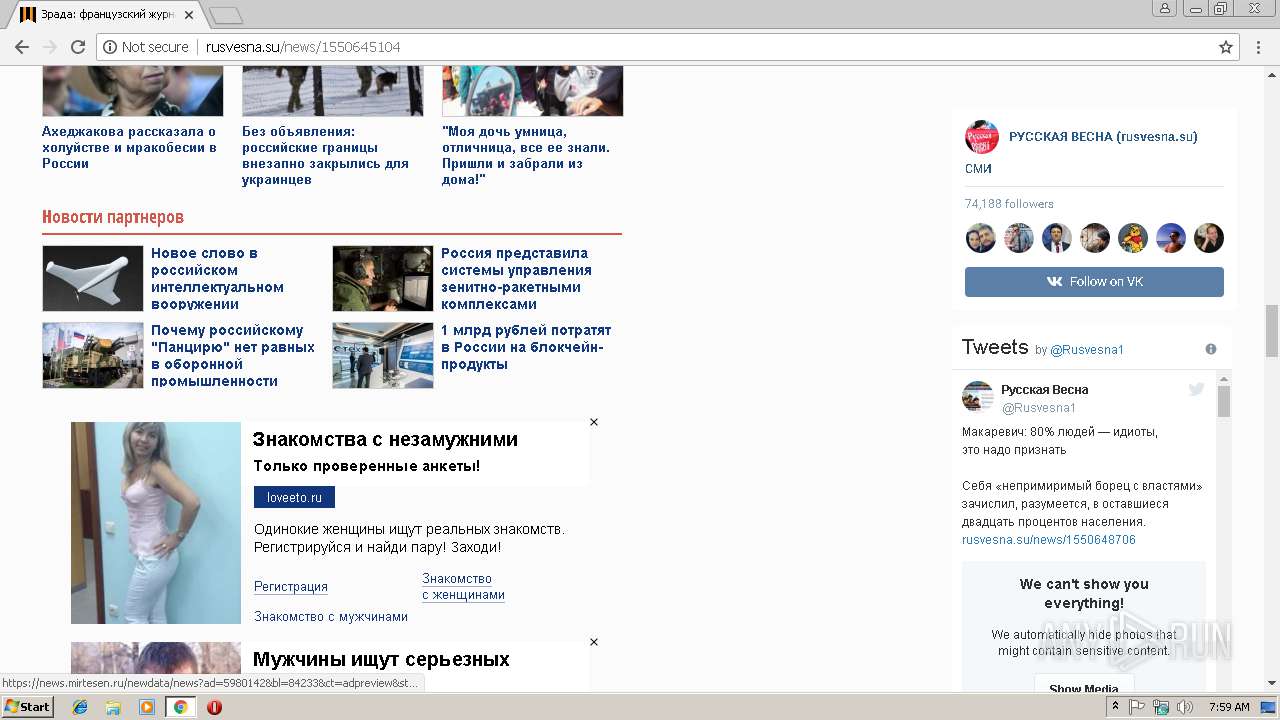Click the Pantsir vehicle thumbnail

tap(93, 355)
